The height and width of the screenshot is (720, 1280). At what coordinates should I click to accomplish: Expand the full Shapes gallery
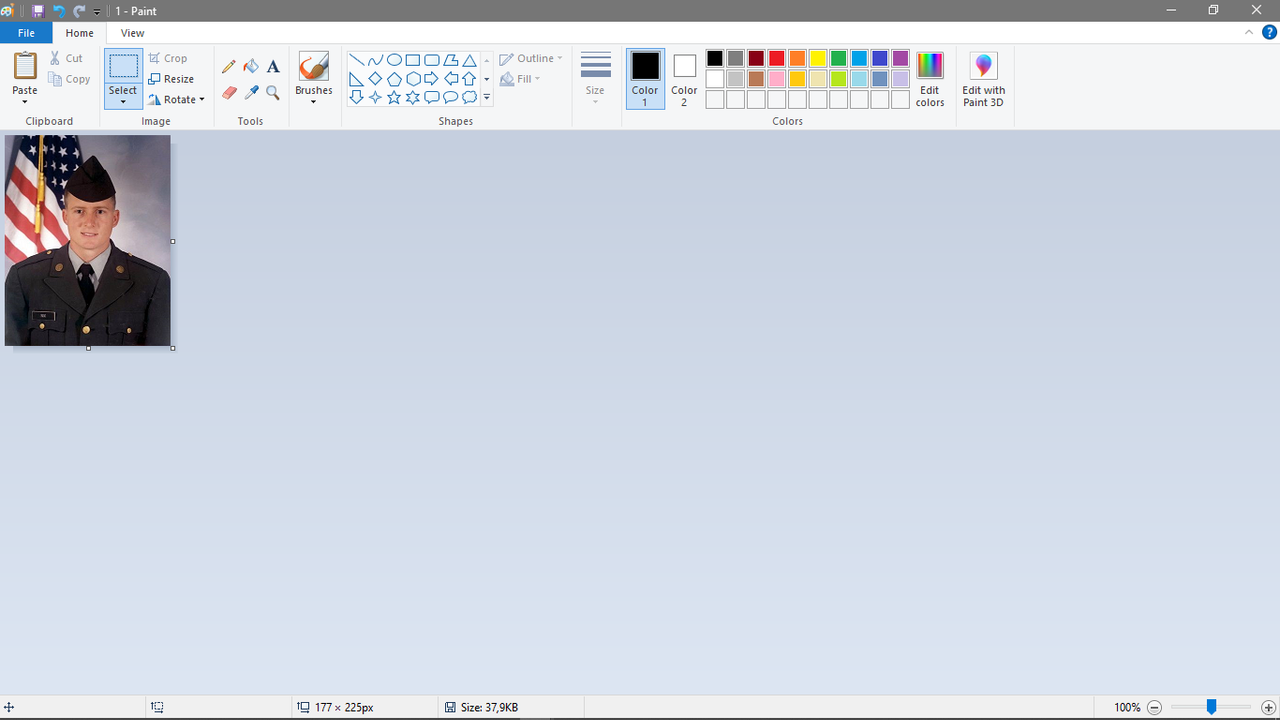click(487, 98)
